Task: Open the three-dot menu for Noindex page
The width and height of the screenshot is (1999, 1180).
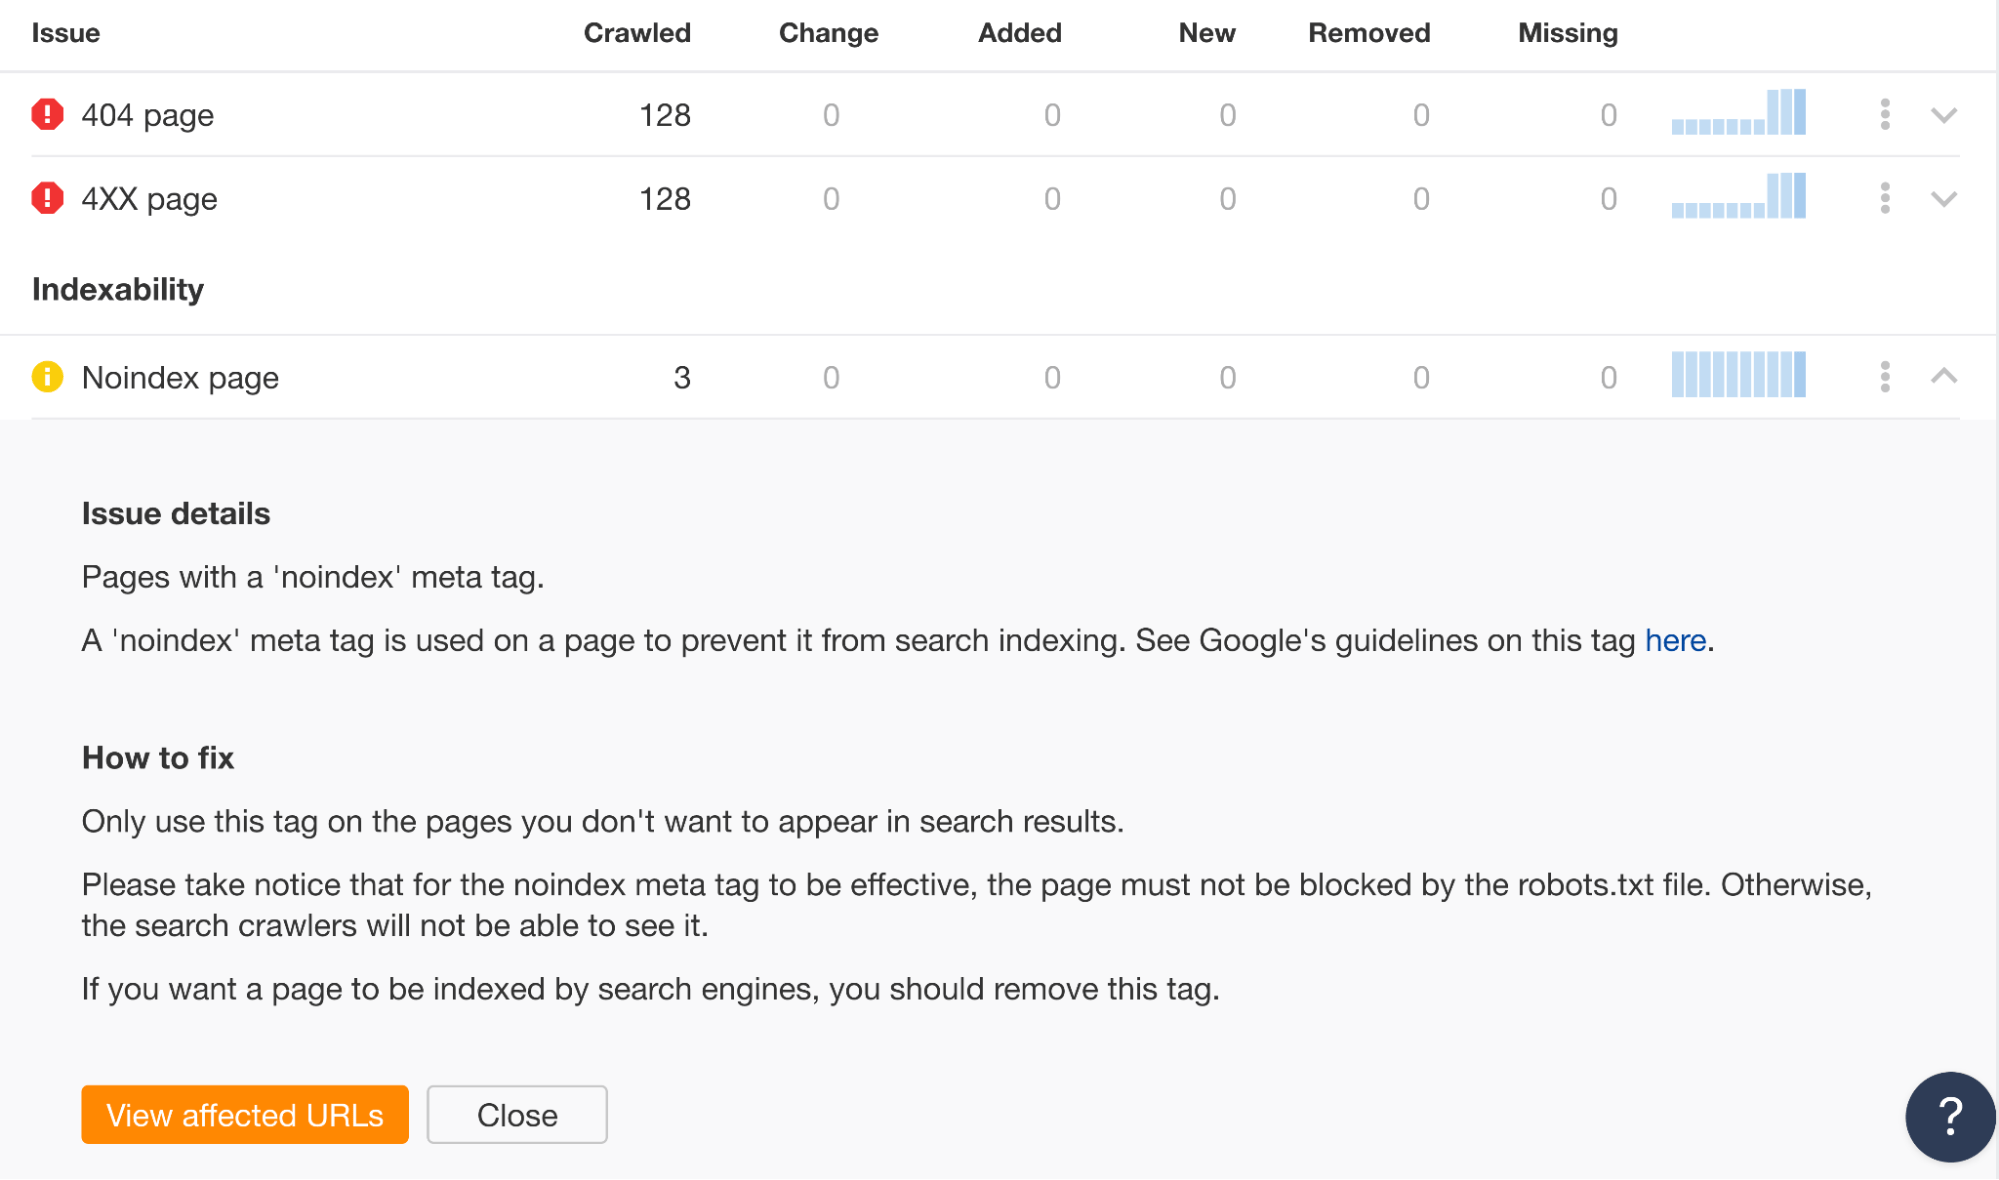Action: click(1884, 377)
